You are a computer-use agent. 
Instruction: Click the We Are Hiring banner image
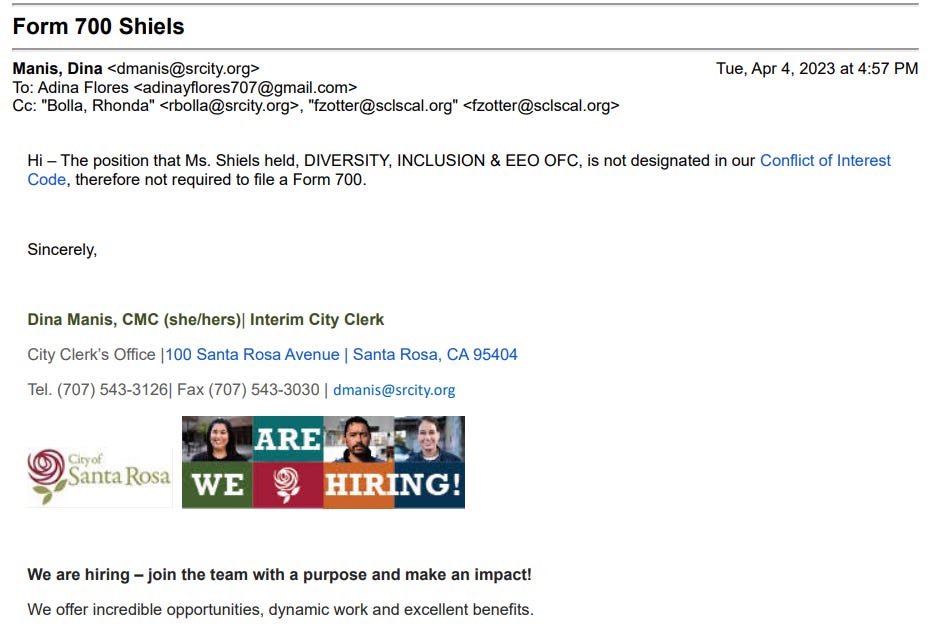tap(324, 462)
